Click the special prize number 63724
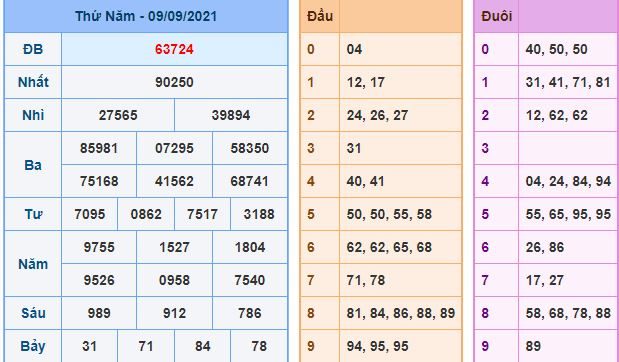The image size is (619, 362). pyautogui.click(x=174, y=49)
